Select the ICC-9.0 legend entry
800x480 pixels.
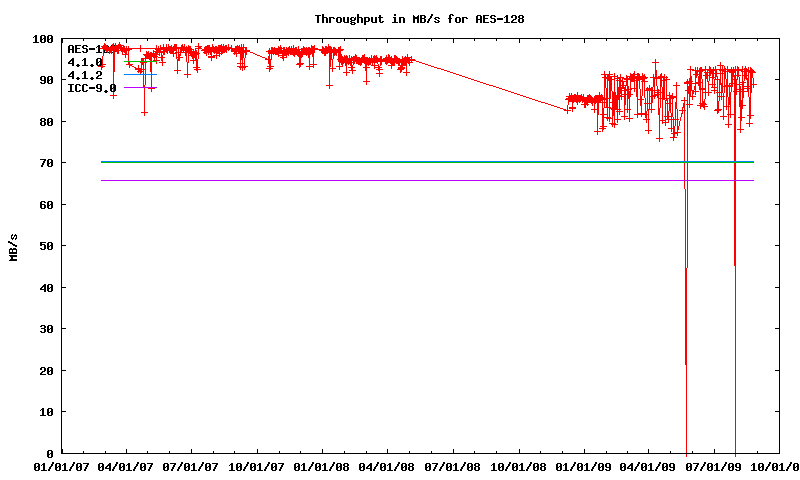point(91,88)
